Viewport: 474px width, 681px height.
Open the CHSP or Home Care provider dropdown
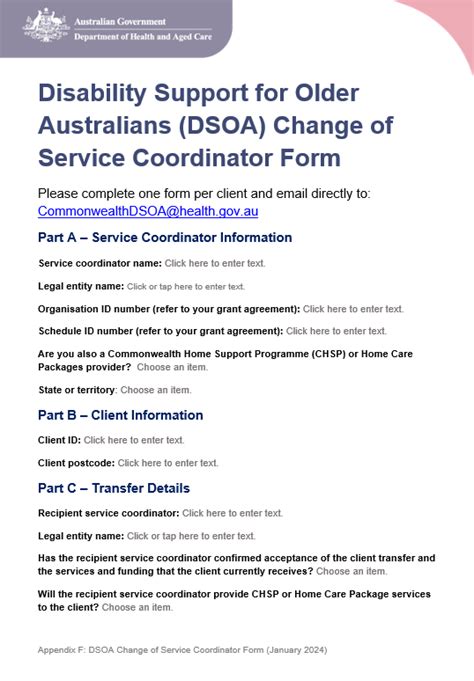172,367
